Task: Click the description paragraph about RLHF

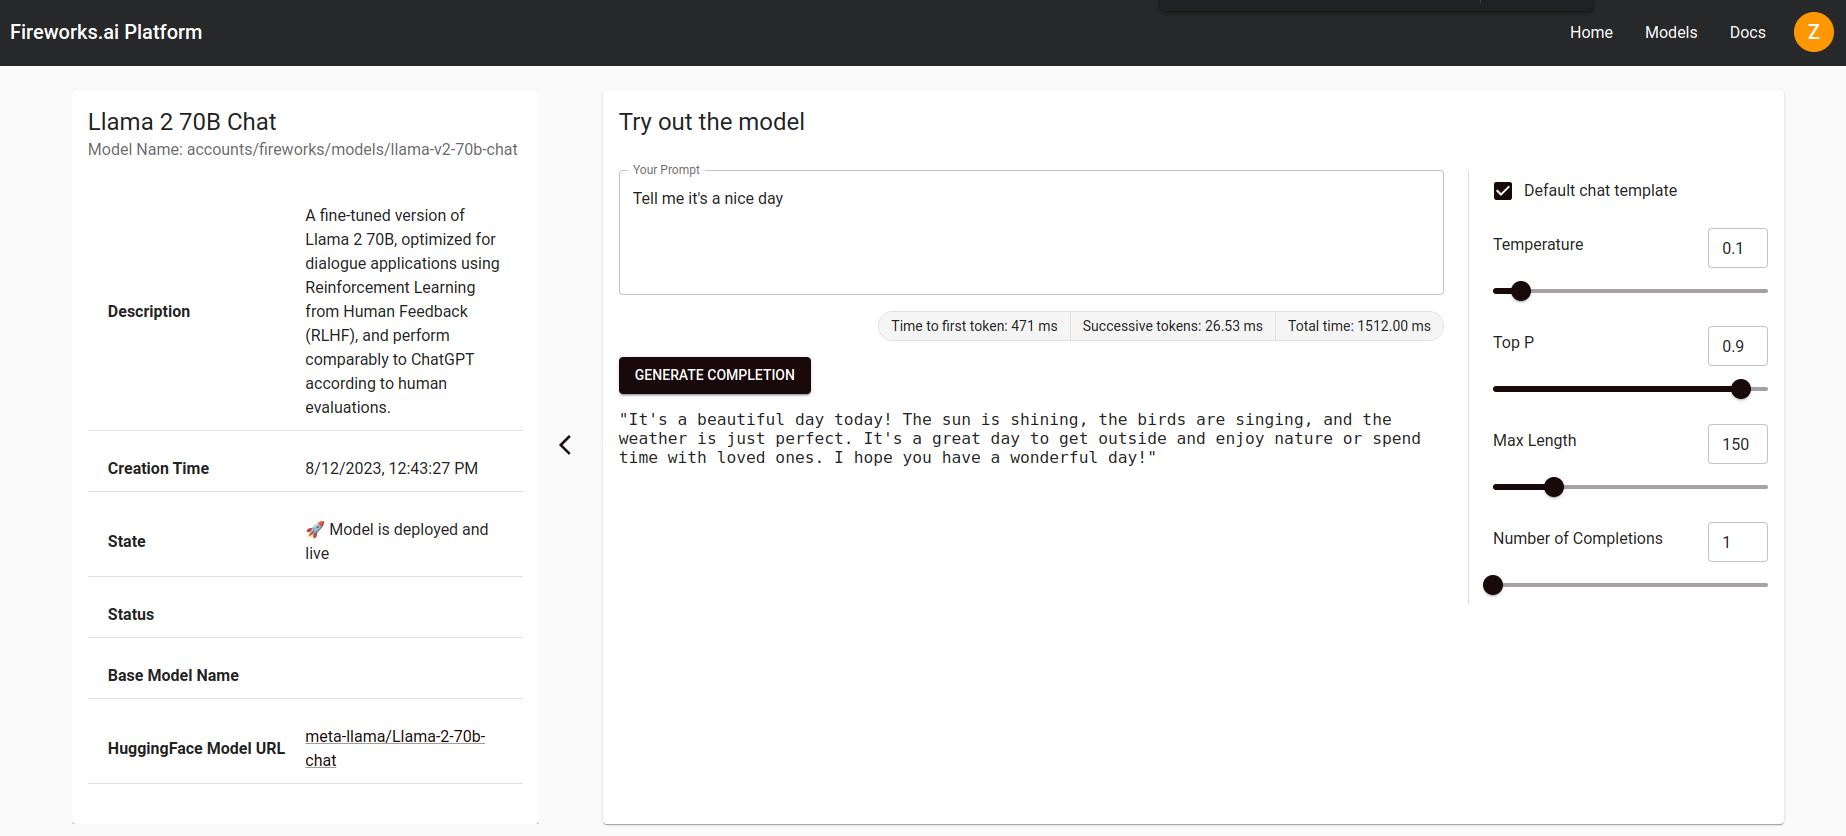Action: pyautogui.click(x=402, y=311)
